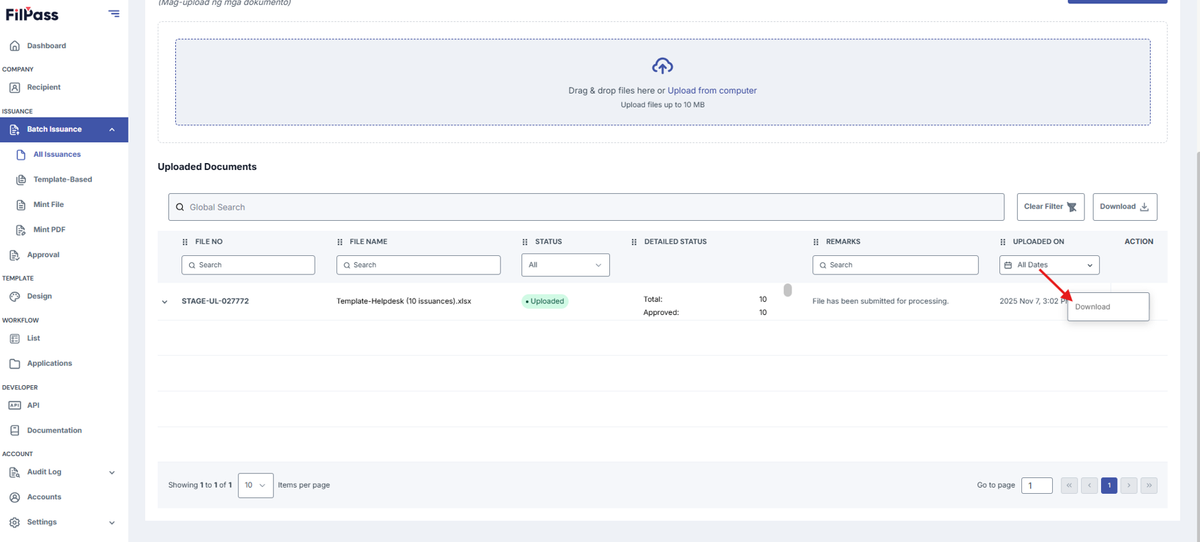Click the Detailed Status column drag handle
The width and height of the screenshot is (1200, 542).
pos(635,242)
